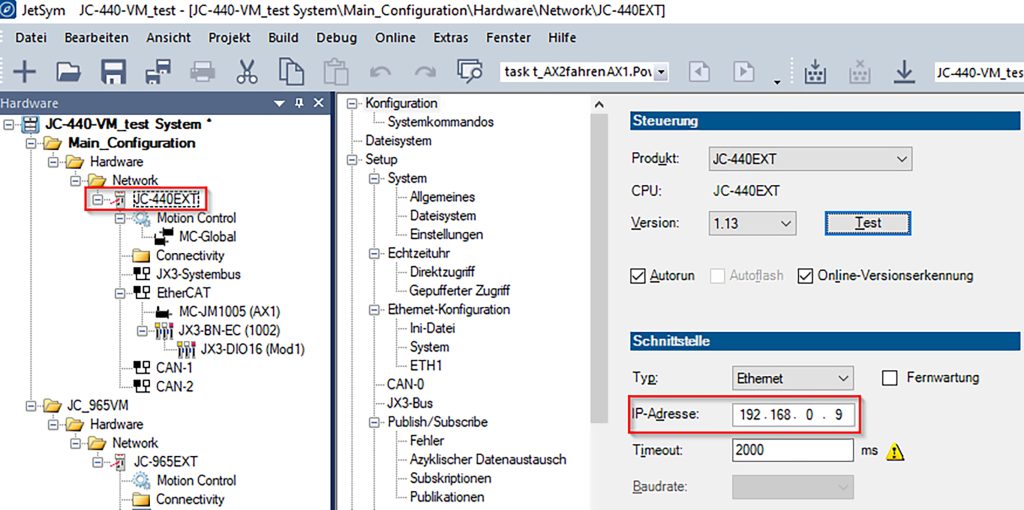Click the Redo arrow icon
1024x510 pixels.
click(425, 72)
